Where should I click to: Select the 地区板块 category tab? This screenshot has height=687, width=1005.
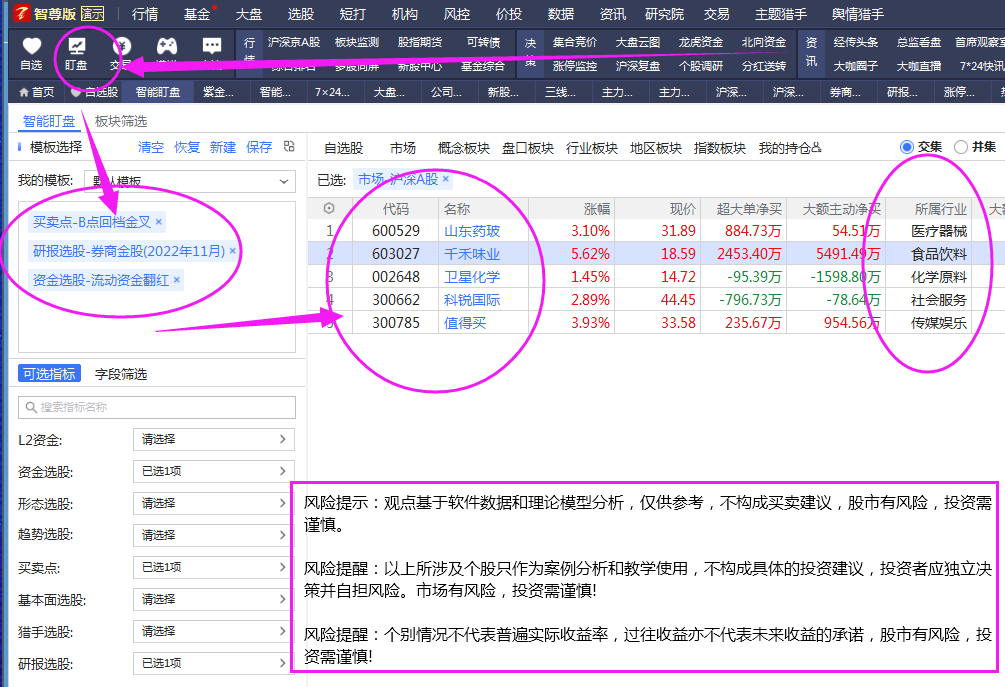[x=656, y=148]
